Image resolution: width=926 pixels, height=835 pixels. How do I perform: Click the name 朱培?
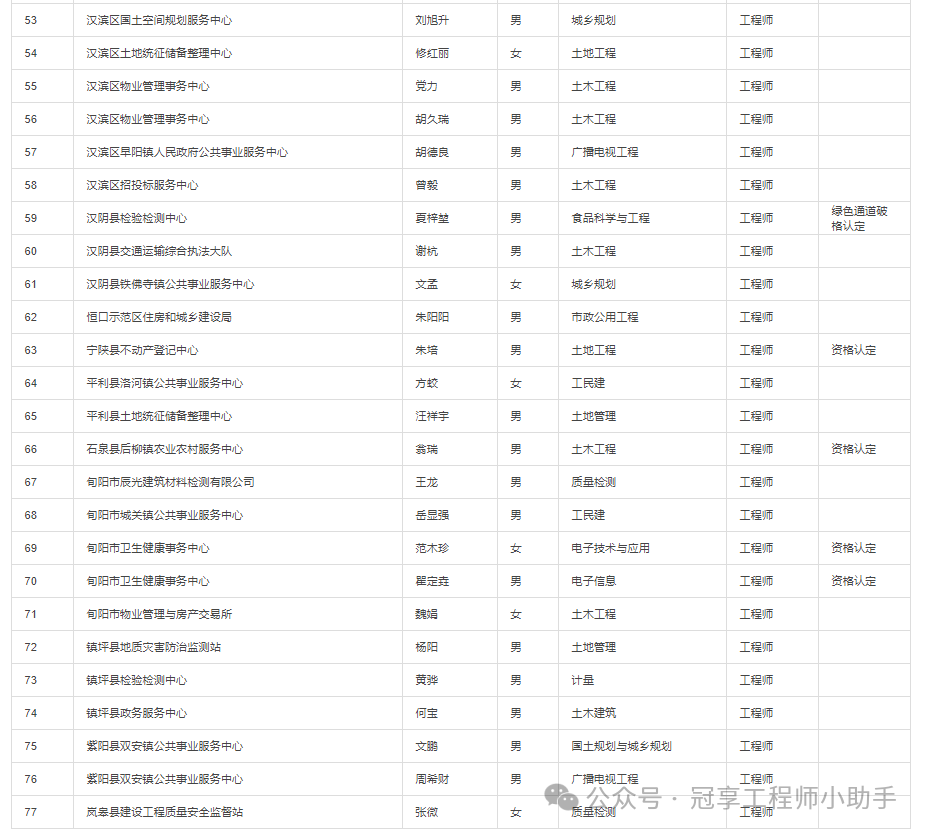[x=426, y=351]
